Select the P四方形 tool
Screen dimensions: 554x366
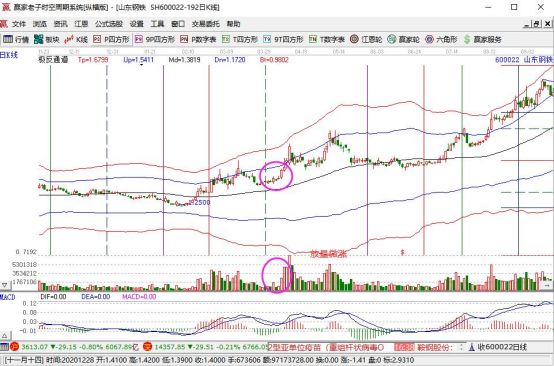point(111,39)
